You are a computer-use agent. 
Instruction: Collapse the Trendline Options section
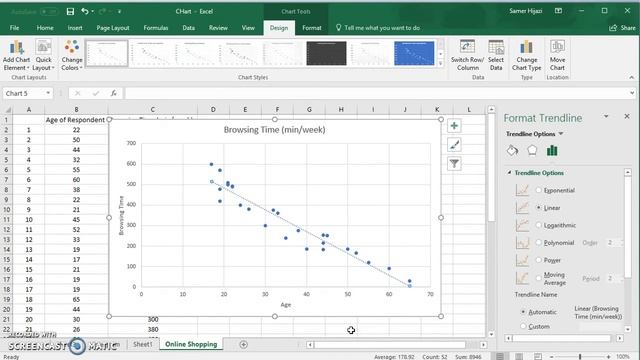pos(509,173)
